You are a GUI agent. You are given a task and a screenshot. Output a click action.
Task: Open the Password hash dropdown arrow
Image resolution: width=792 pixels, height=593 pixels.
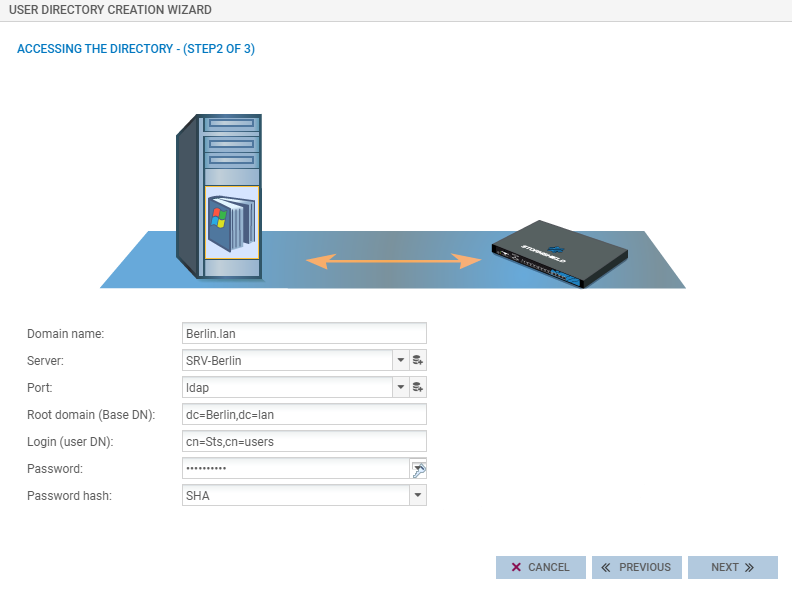(417, 495)
